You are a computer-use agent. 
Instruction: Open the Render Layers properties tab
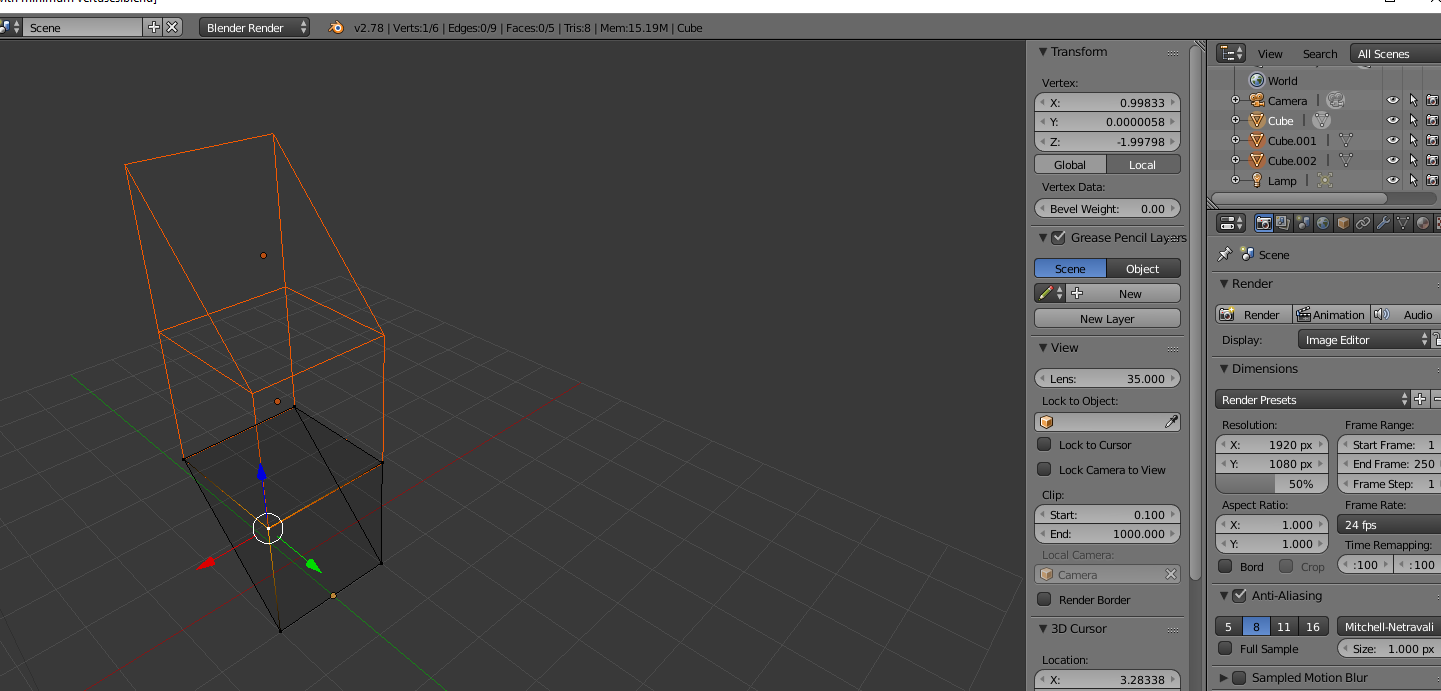1283,223
